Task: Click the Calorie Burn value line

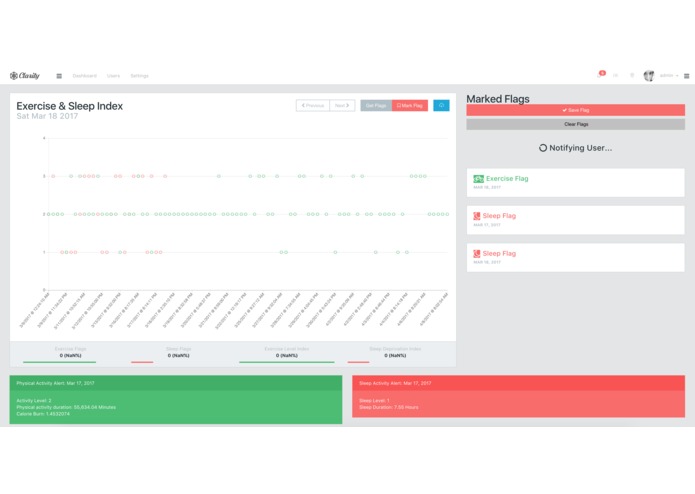Action: click(43, 414)
